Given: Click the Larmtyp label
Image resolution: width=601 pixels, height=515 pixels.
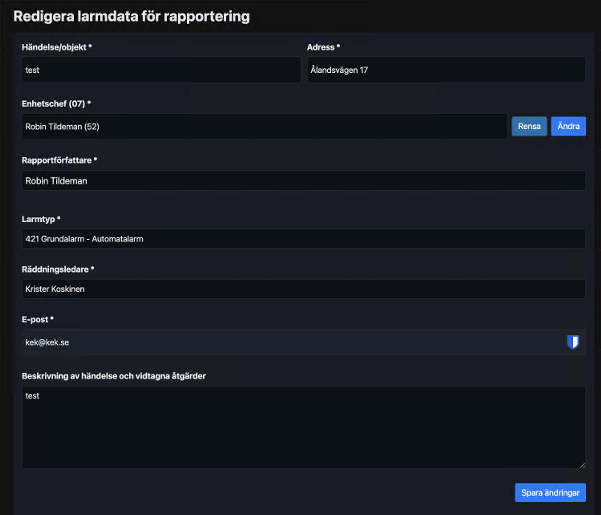Looking at the screenshot, I should point(41,219).
